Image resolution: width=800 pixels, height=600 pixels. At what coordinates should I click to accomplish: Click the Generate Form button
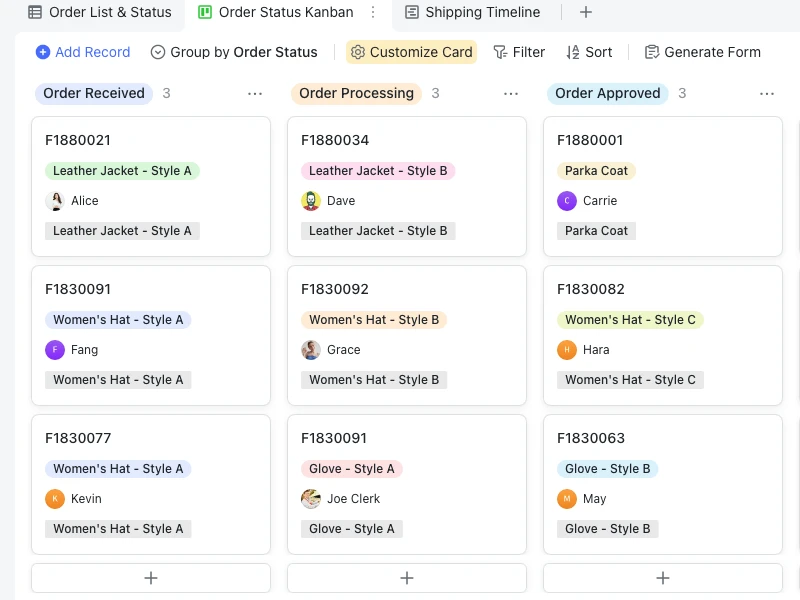(702, 52)
